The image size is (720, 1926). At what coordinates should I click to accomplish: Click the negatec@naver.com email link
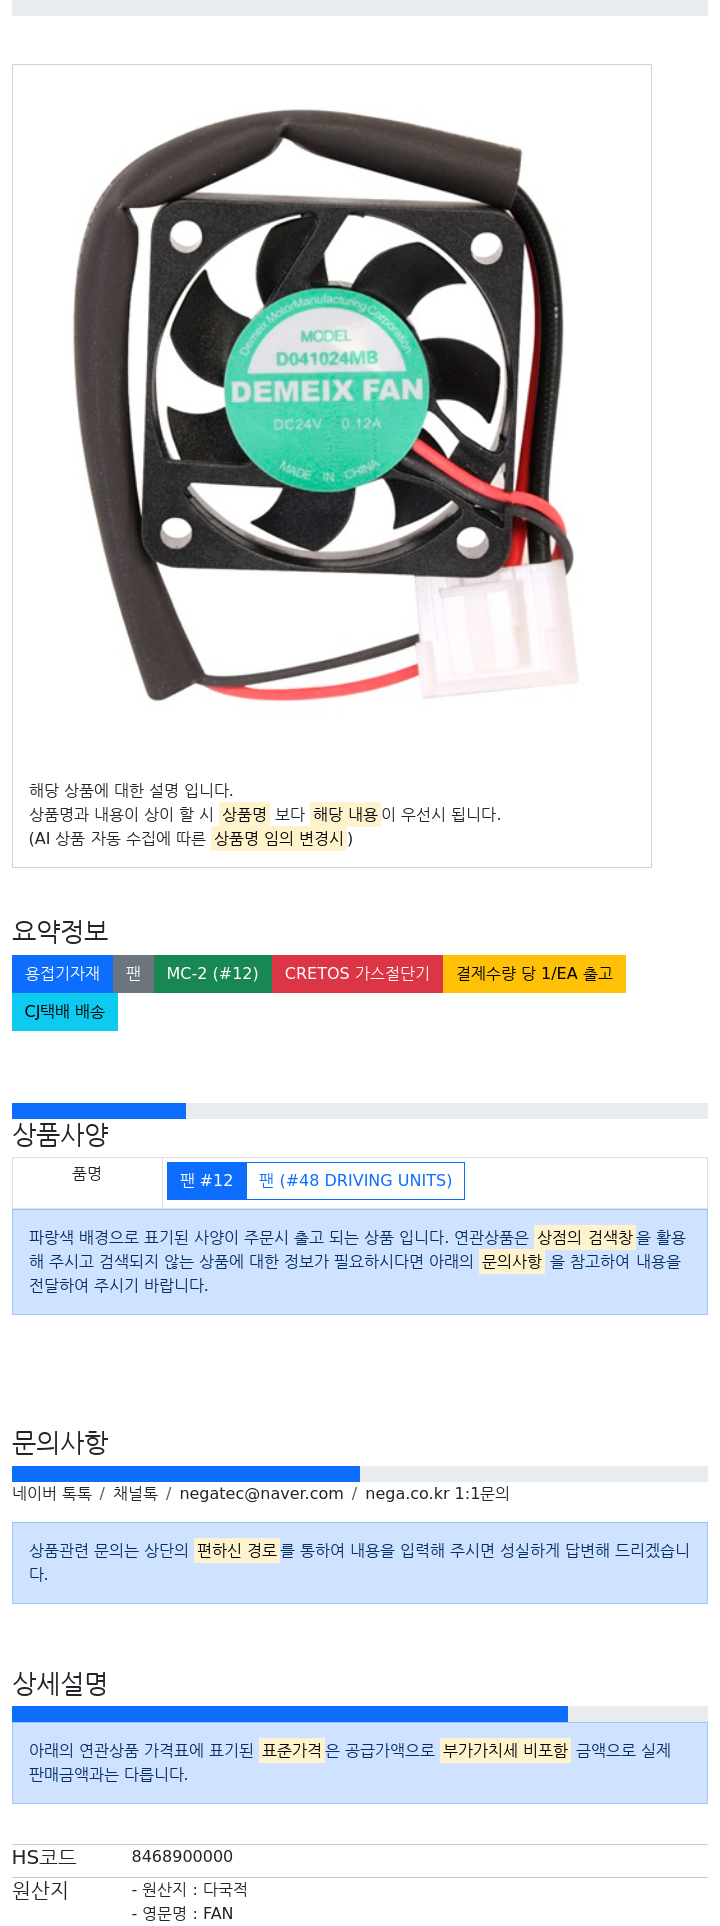pyautogui.click(x=262, y=1494)
